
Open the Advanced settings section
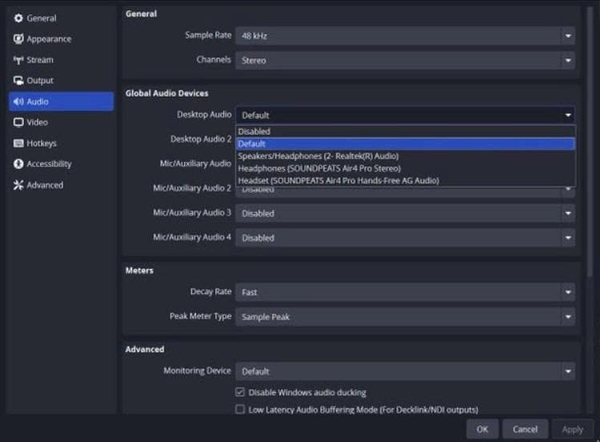click(44, 185)
